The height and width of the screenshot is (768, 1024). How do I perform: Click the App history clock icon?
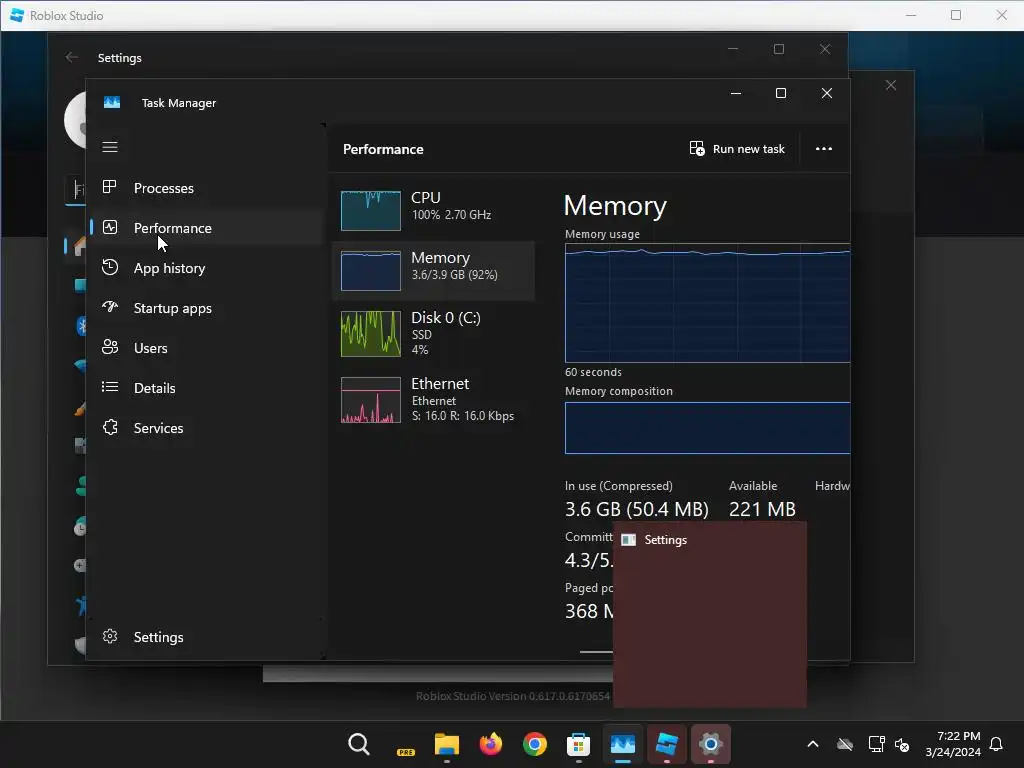tap(110, 267)
